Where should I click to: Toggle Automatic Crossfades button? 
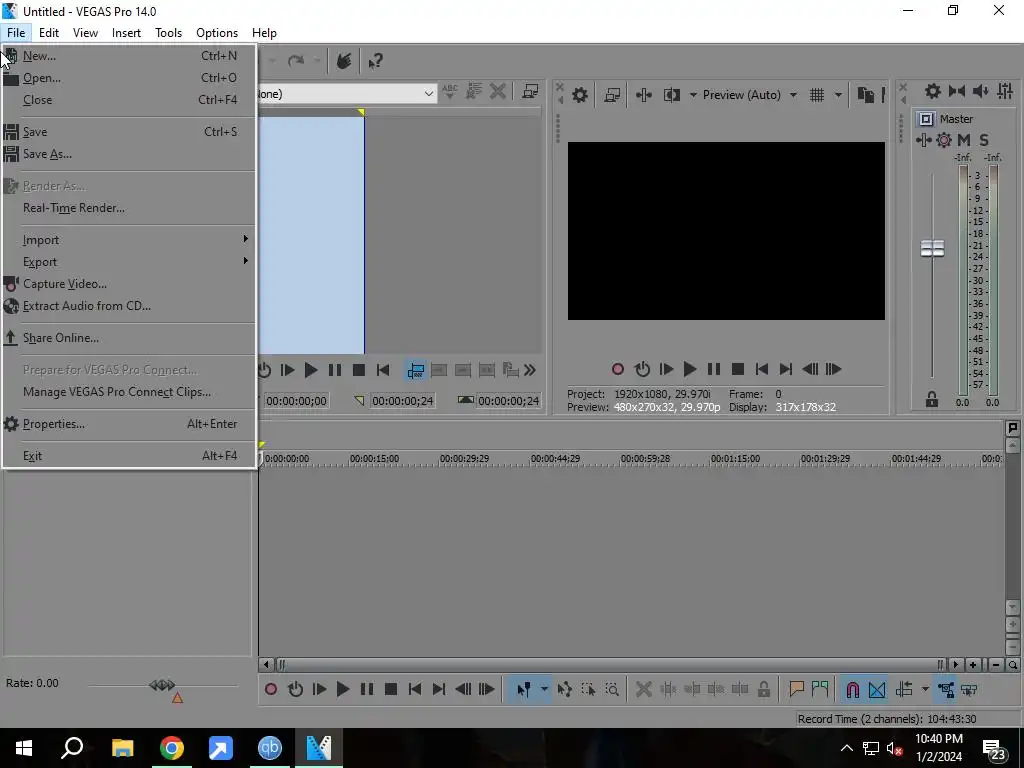pyautogui.click(x=877, y=689)
